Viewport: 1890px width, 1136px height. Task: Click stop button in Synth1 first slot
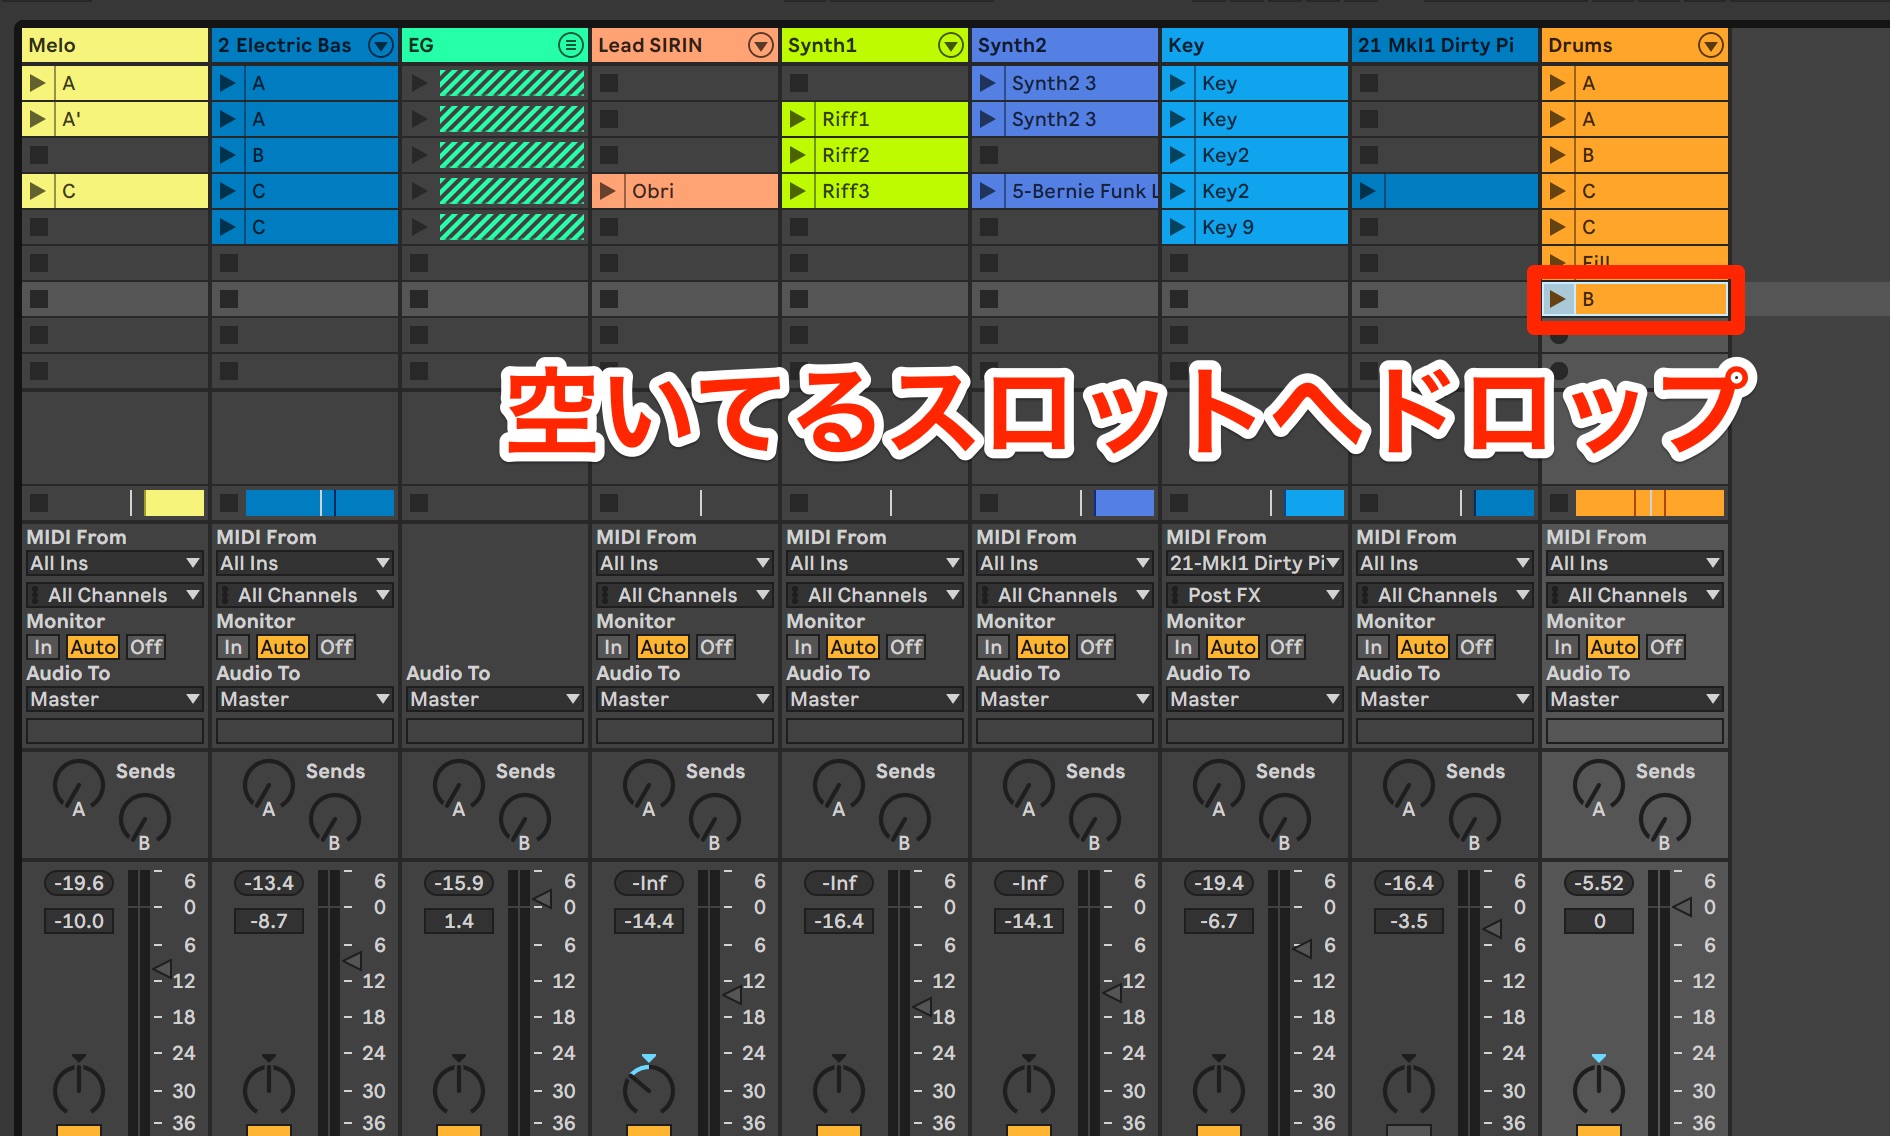798,83
